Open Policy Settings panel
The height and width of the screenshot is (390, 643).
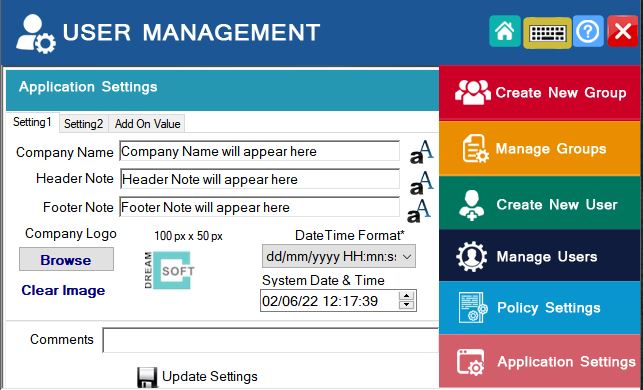(540, 308)
